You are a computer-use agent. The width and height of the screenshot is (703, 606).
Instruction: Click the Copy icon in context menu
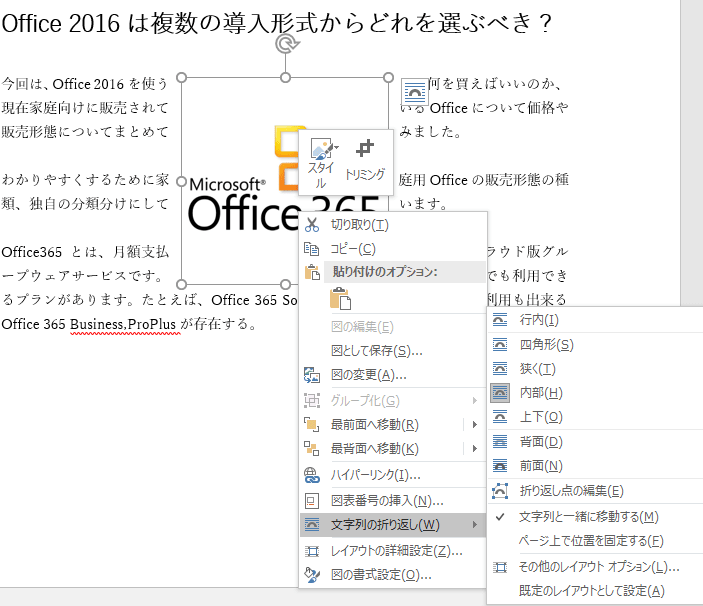point(312,249)
